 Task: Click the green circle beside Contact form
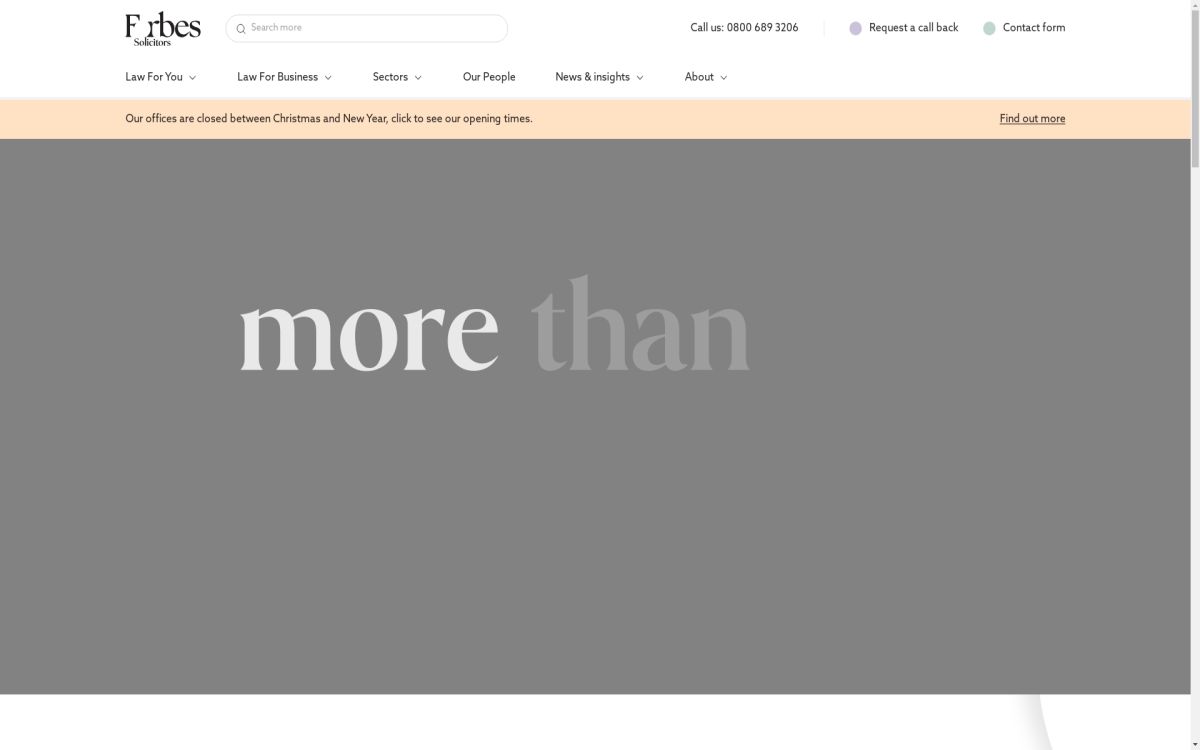click(990, 28)
